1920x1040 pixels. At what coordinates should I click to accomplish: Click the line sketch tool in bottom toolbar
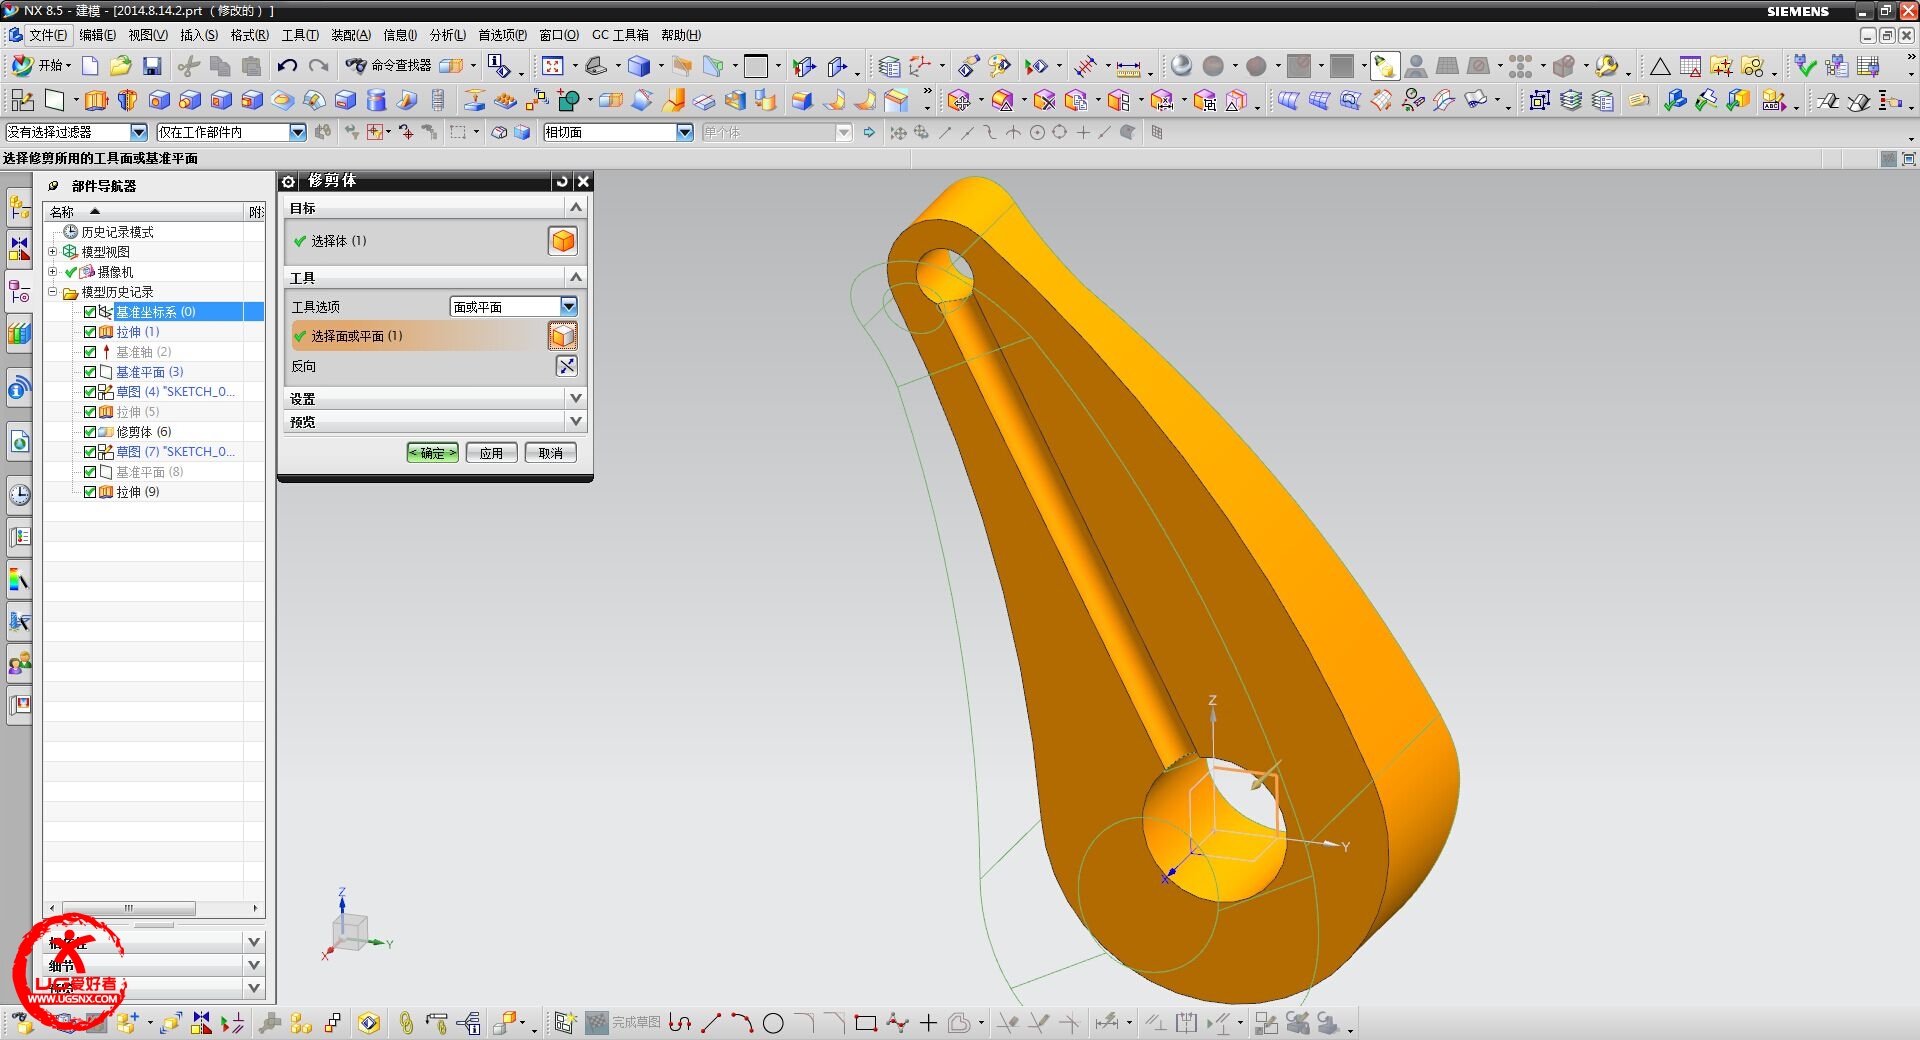(711, 1023)
